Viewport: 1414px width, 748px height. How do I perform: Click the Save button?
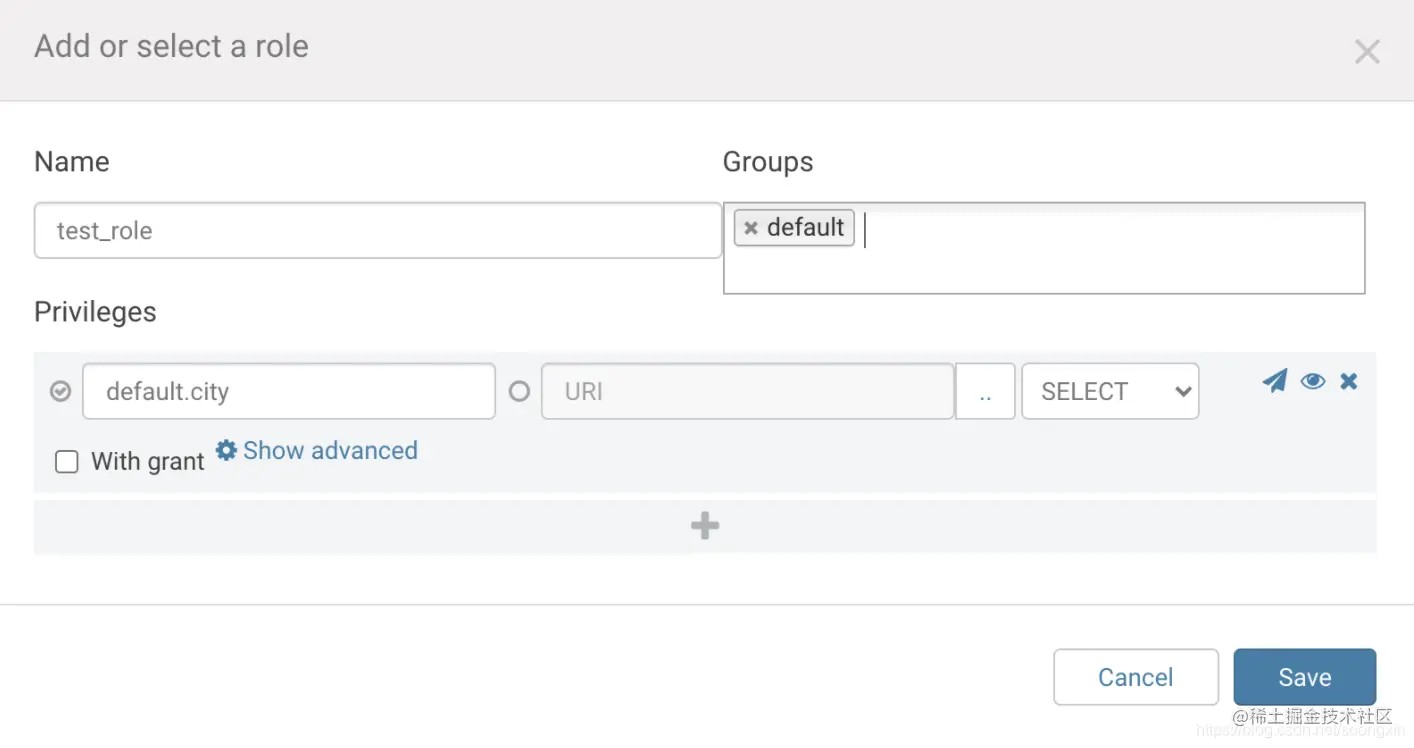pos(1304,677)
